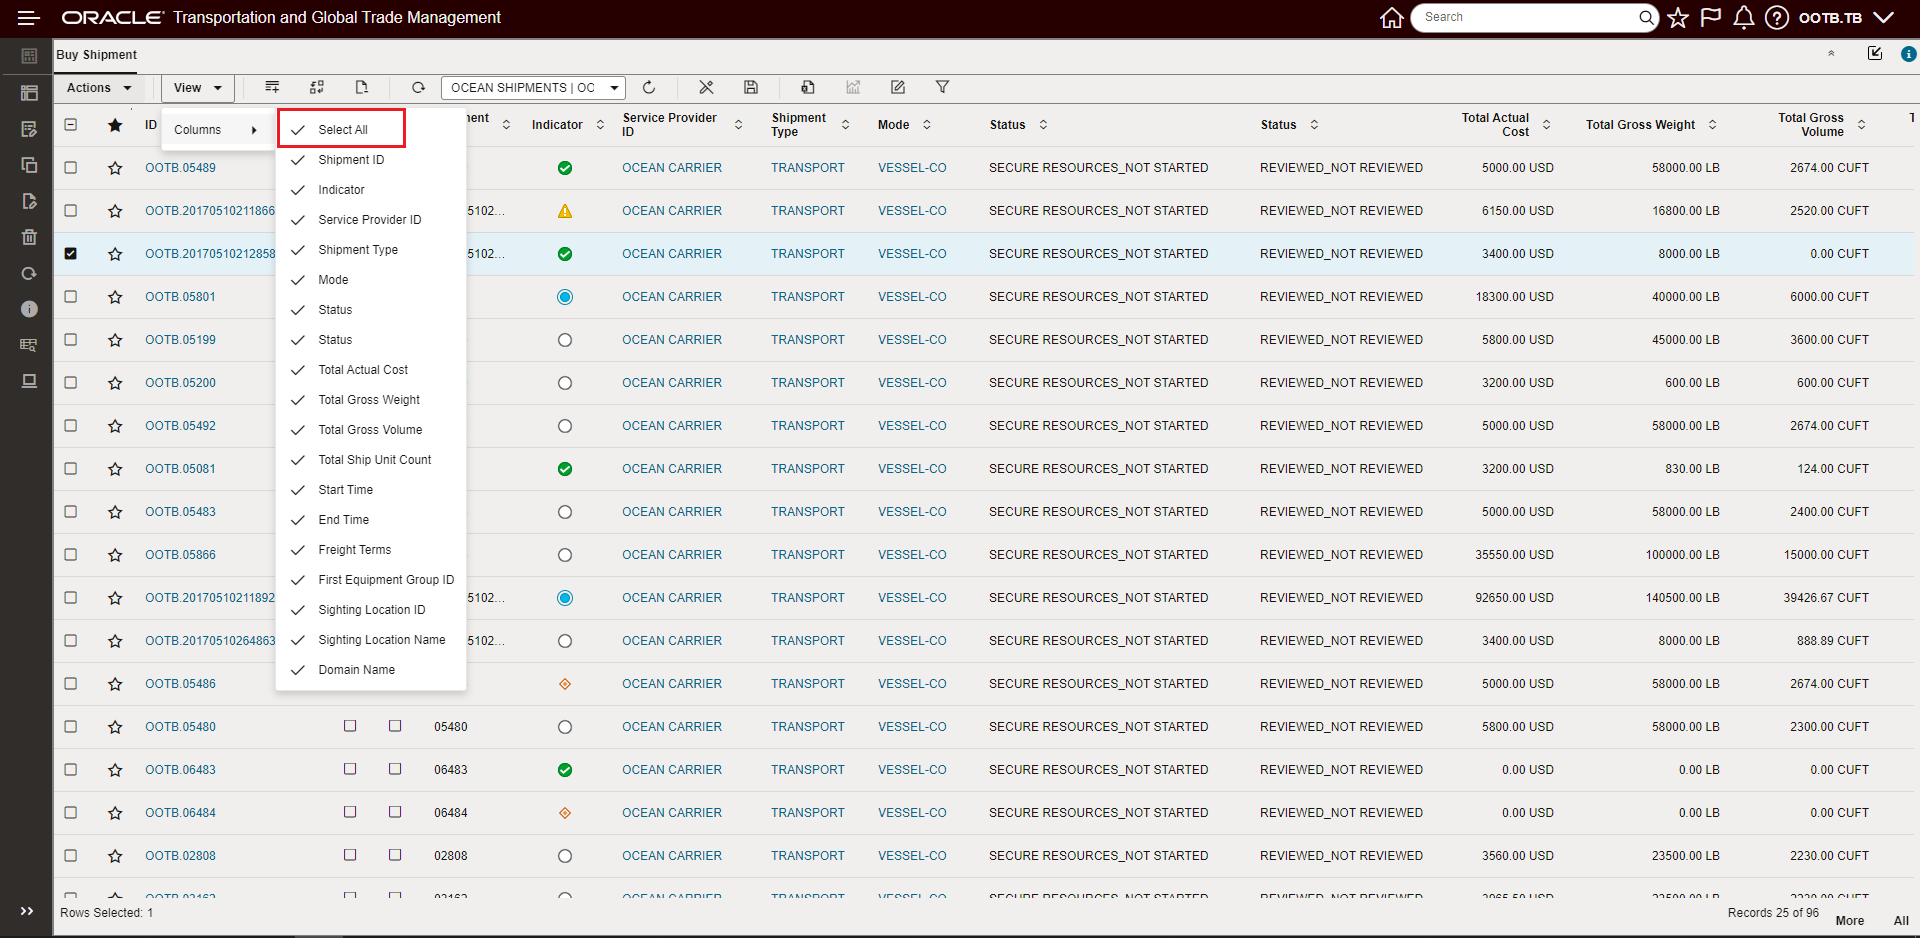Enable the Select All option in the Columns menu

click(x=342, y=128)
